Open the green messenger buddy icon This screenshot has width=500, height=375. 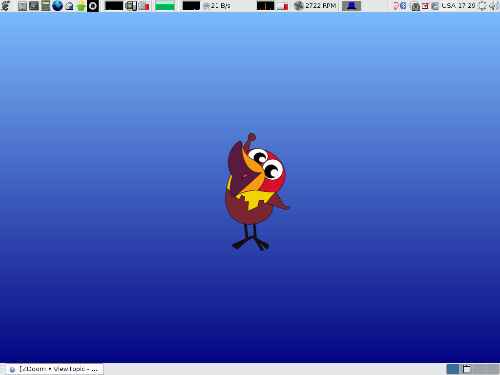tap(81, 6)
